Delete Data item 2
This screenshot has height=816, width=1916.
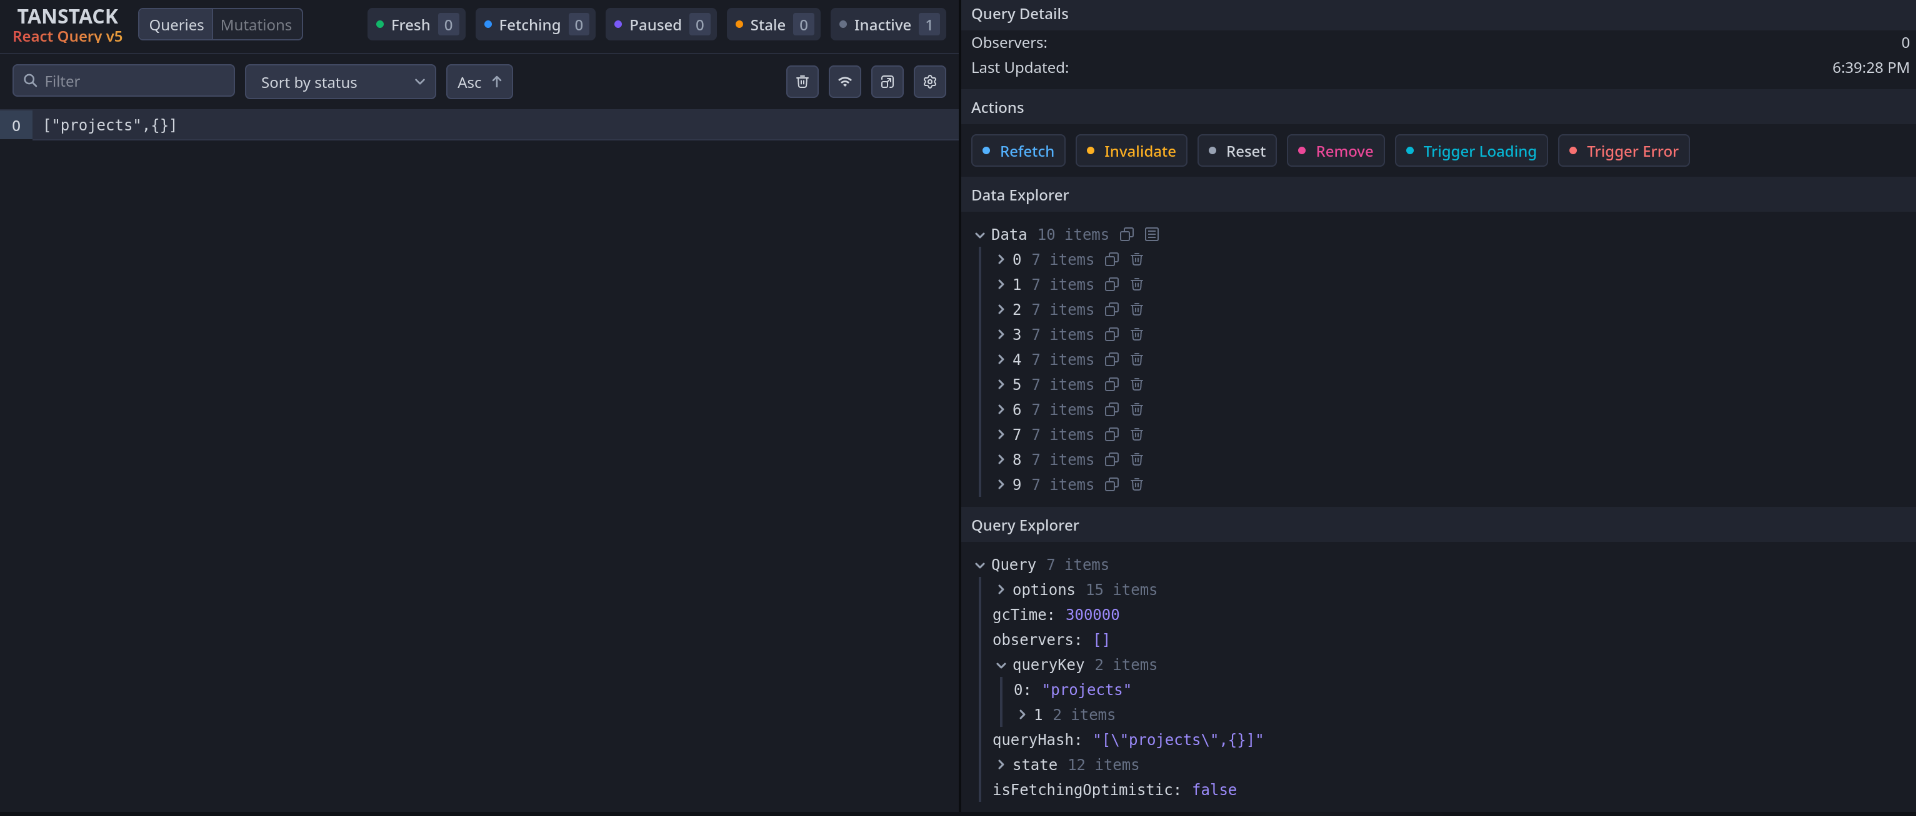tap(1137, 309)
